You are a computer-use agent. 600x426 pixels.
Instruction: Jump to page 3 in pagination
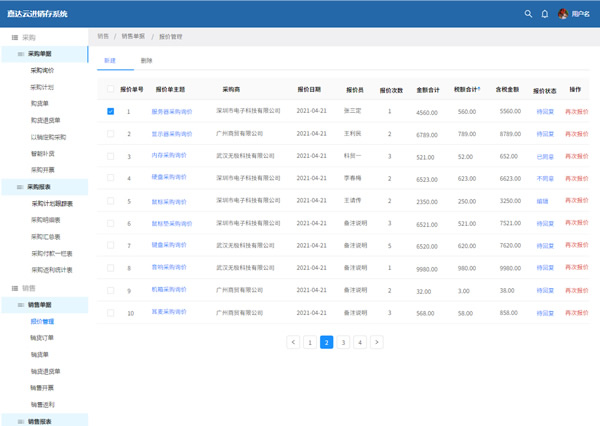343,342
